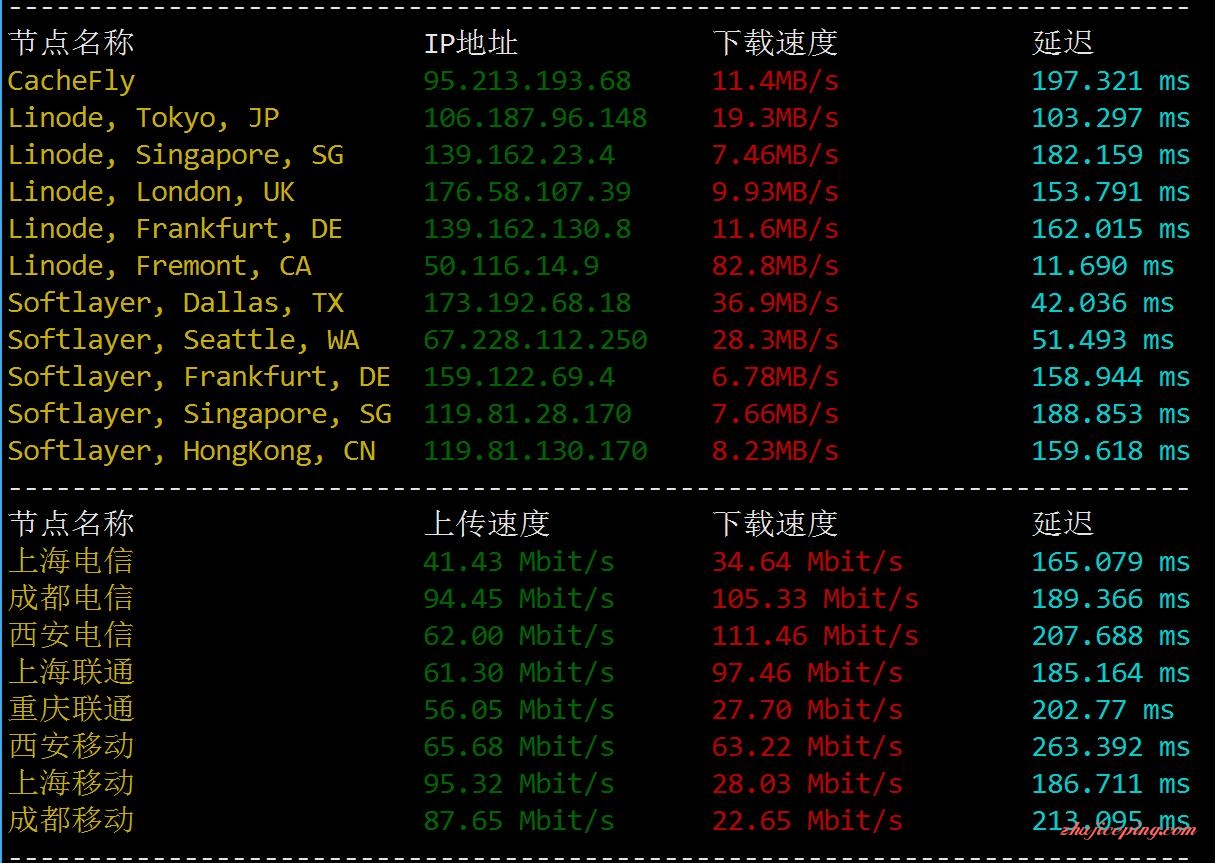Click the 西安移动 node name
1215x863 pixels.
coord(71,747)
